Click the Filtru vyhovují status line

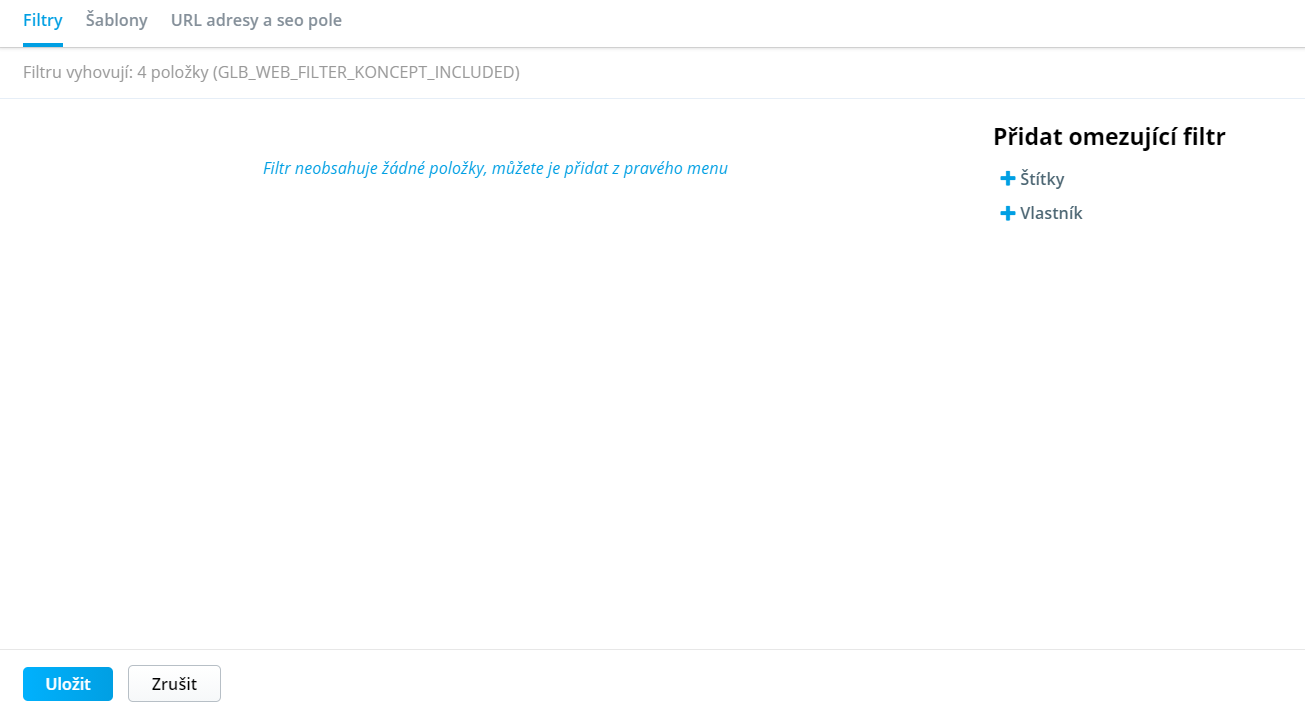coord(271,72)
